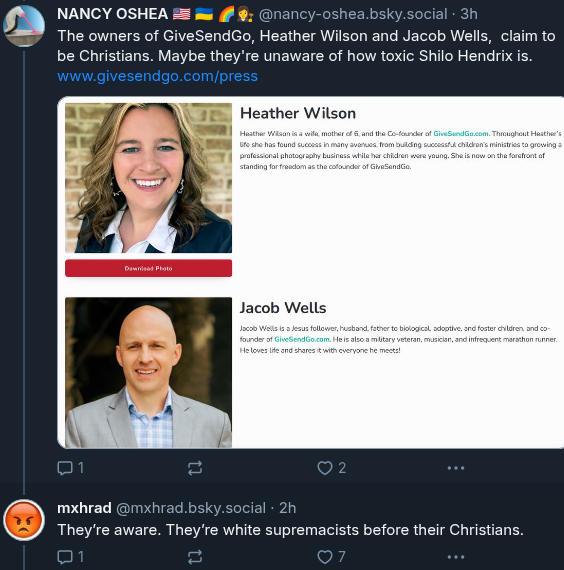Open Heather Wilson's photo in the image
This screenshot has width=564, height=570.
point(148,178)
